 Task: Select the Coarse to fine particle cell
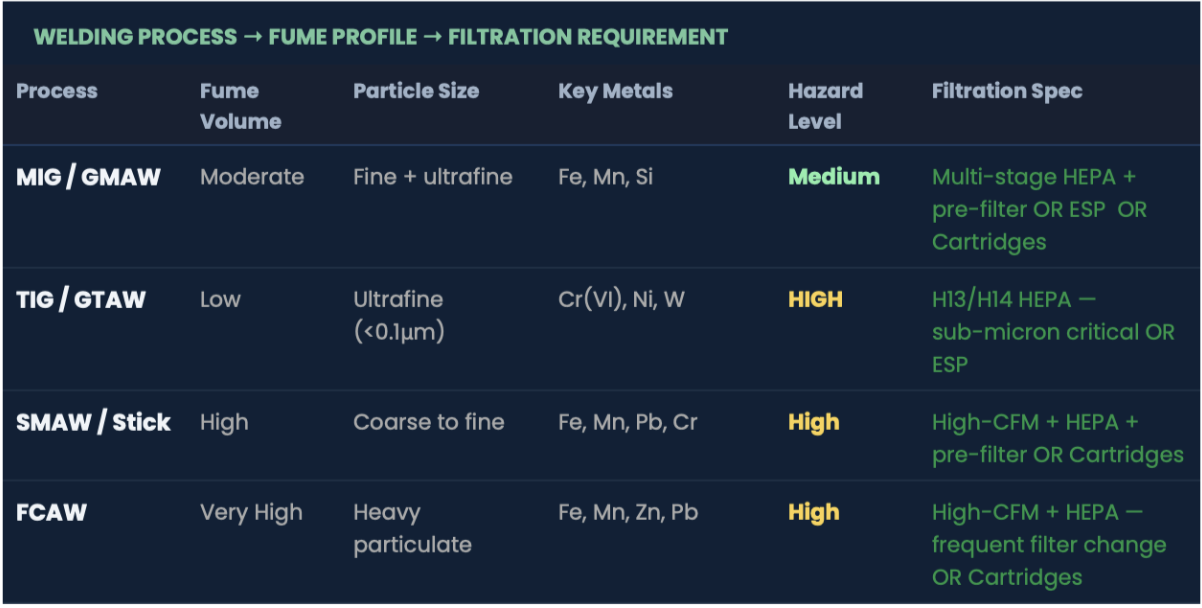pyautogui.click(x=429, y=422)
